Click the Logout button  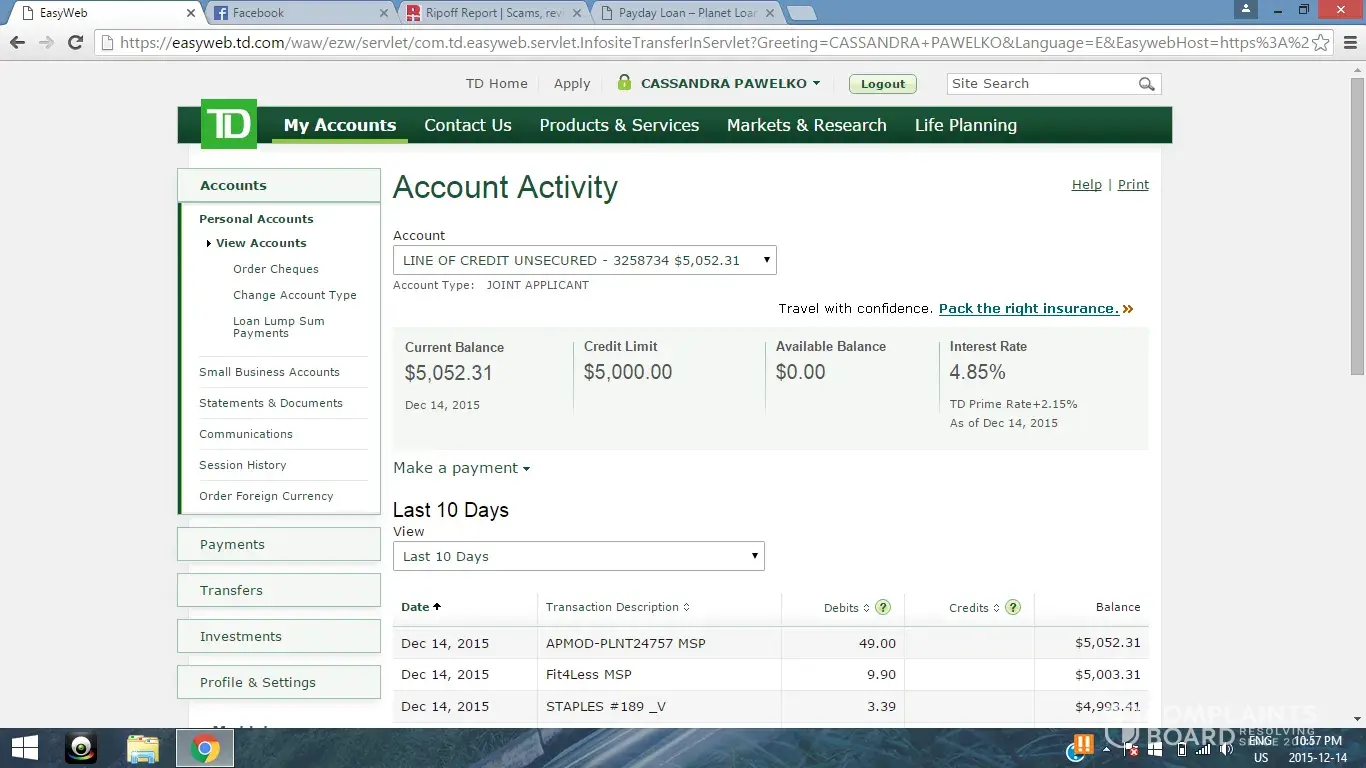882,84
